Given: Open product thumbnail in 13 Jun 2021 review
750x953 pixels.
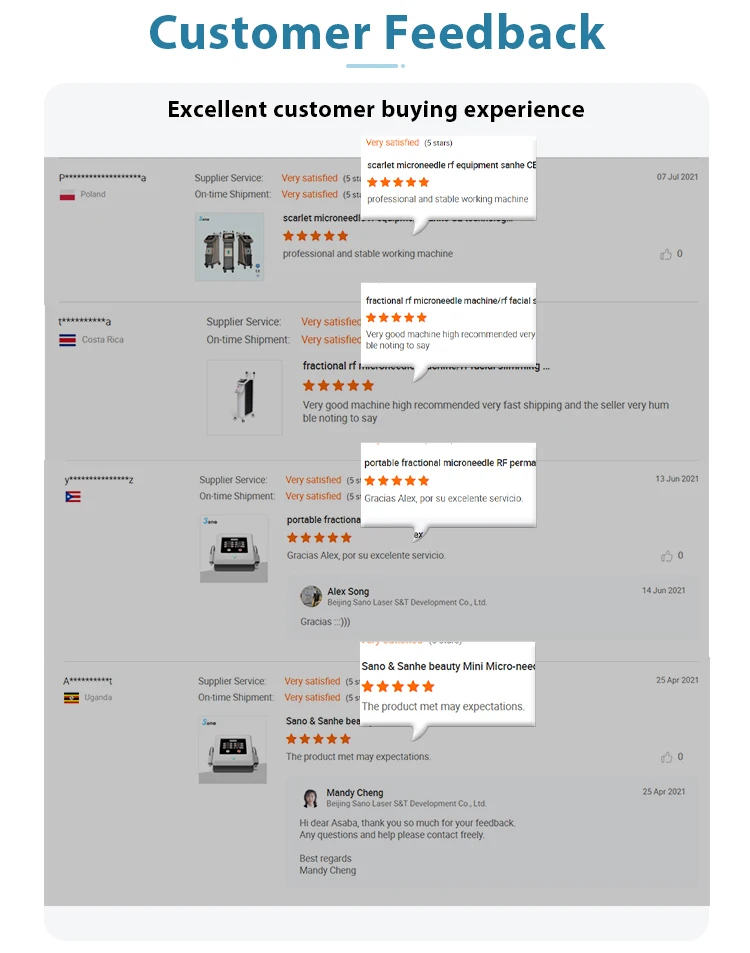Looking at the screenshot, I should pyautogui.click(x=233, y=548).
